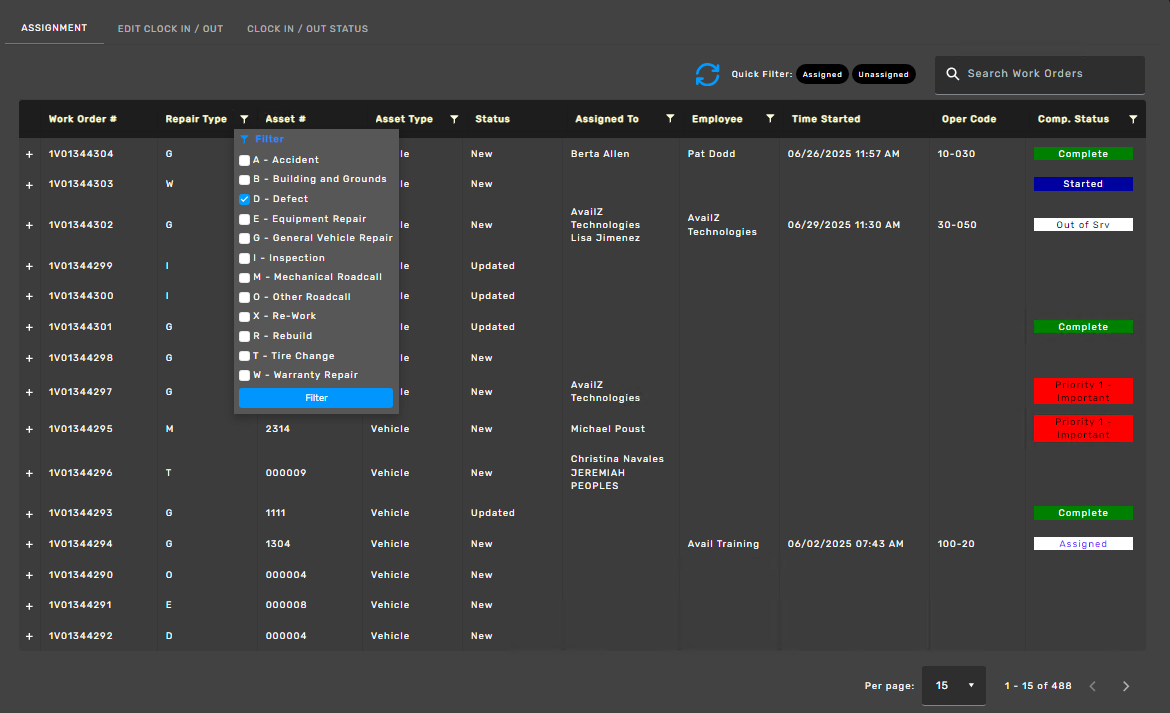Enable the W - Warranty Repair checkbox
This screenshot has height=713, width=1170.
(x=245, y=376)
